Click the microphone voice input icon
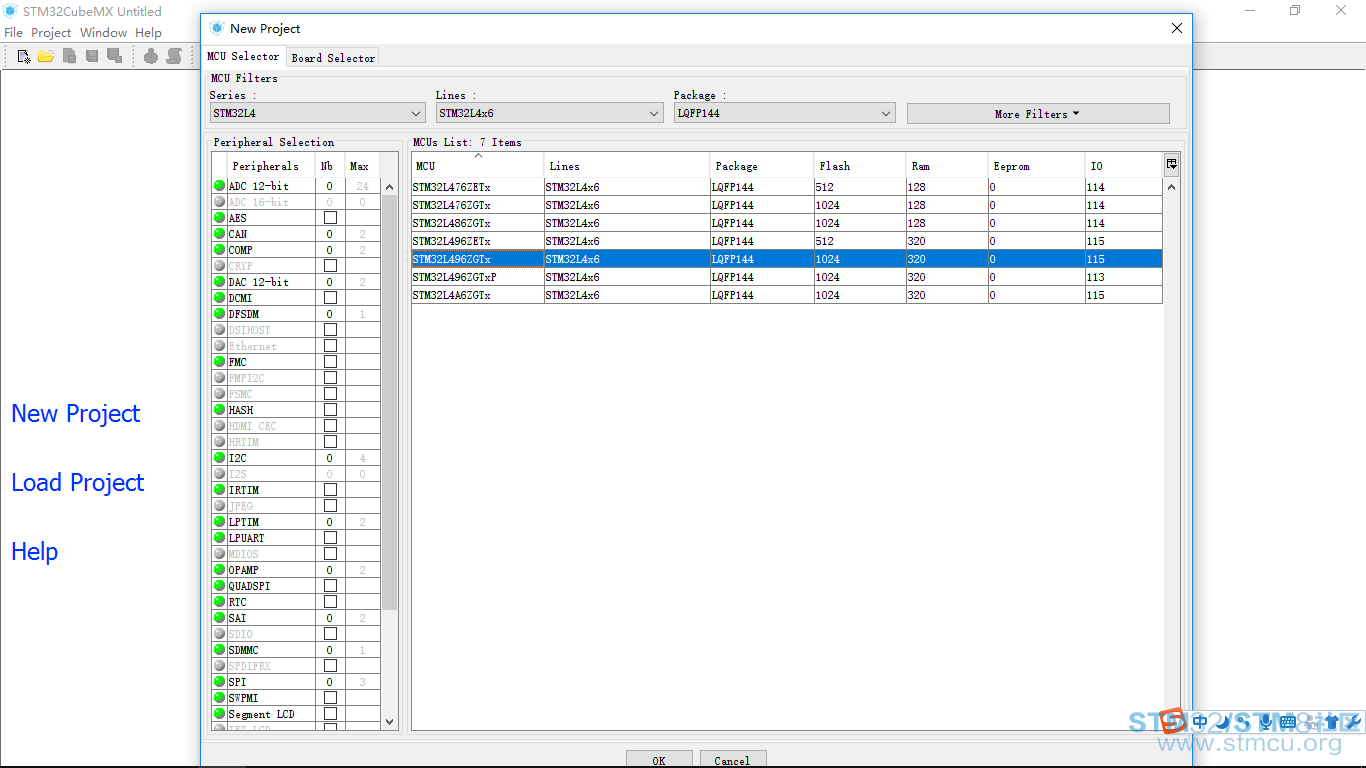This screenshot has width=1366, height=768. (x=1265, y=722)
